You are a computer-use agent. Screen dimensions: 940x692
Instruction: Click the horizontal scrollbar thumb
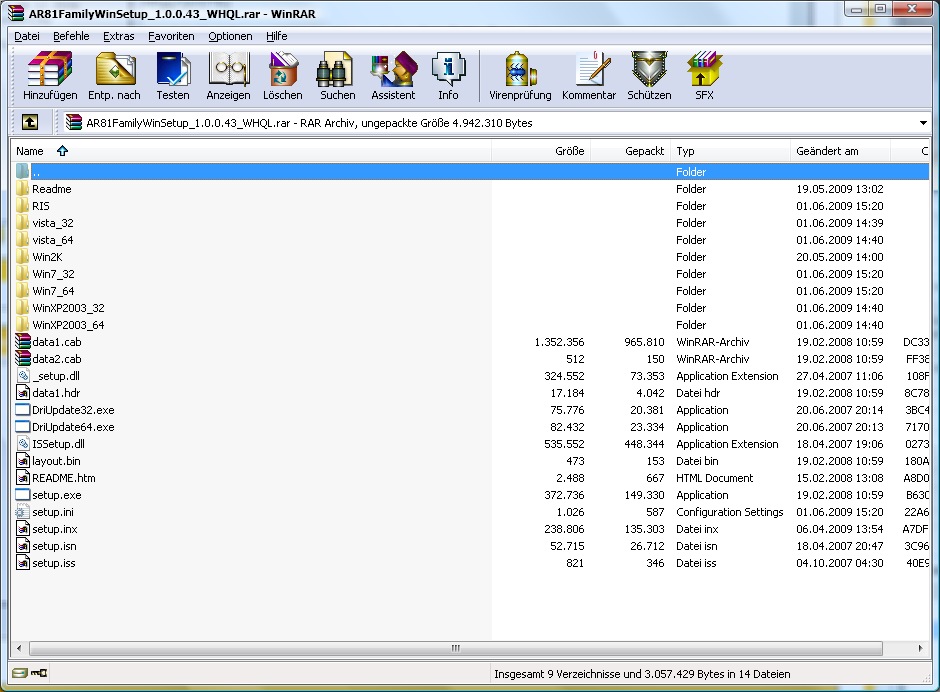coord(456,648)
